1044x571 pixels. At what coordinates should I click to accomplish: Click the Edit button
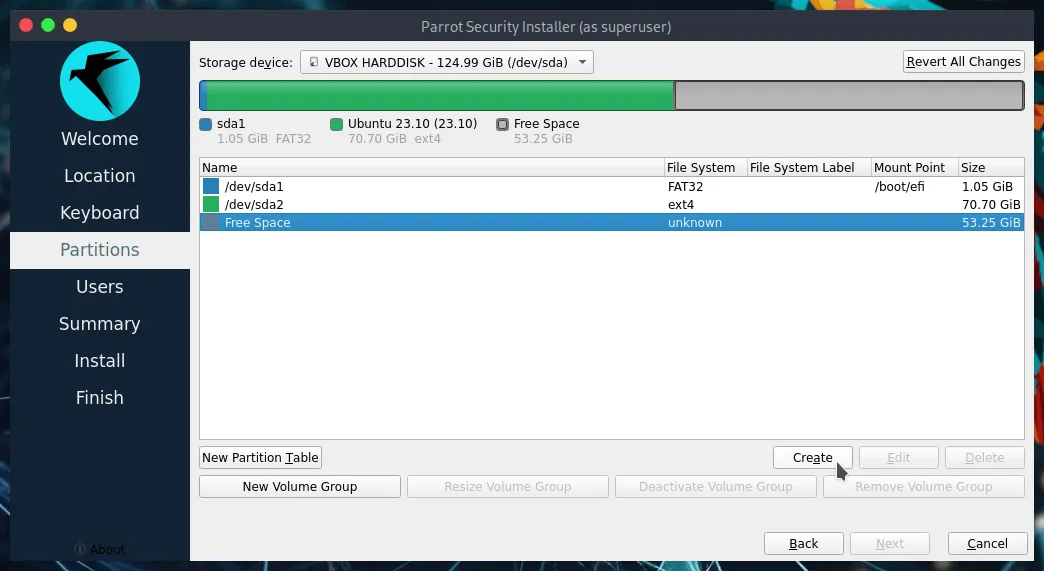click(x=899, y=458)
